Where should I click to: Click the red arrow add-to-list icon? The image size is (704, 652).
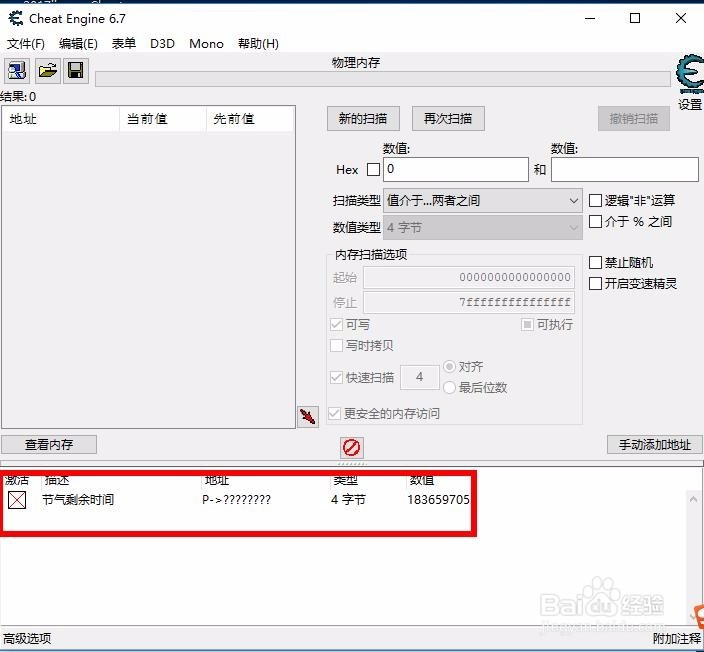pyautogui.click(x=308, y=417)
